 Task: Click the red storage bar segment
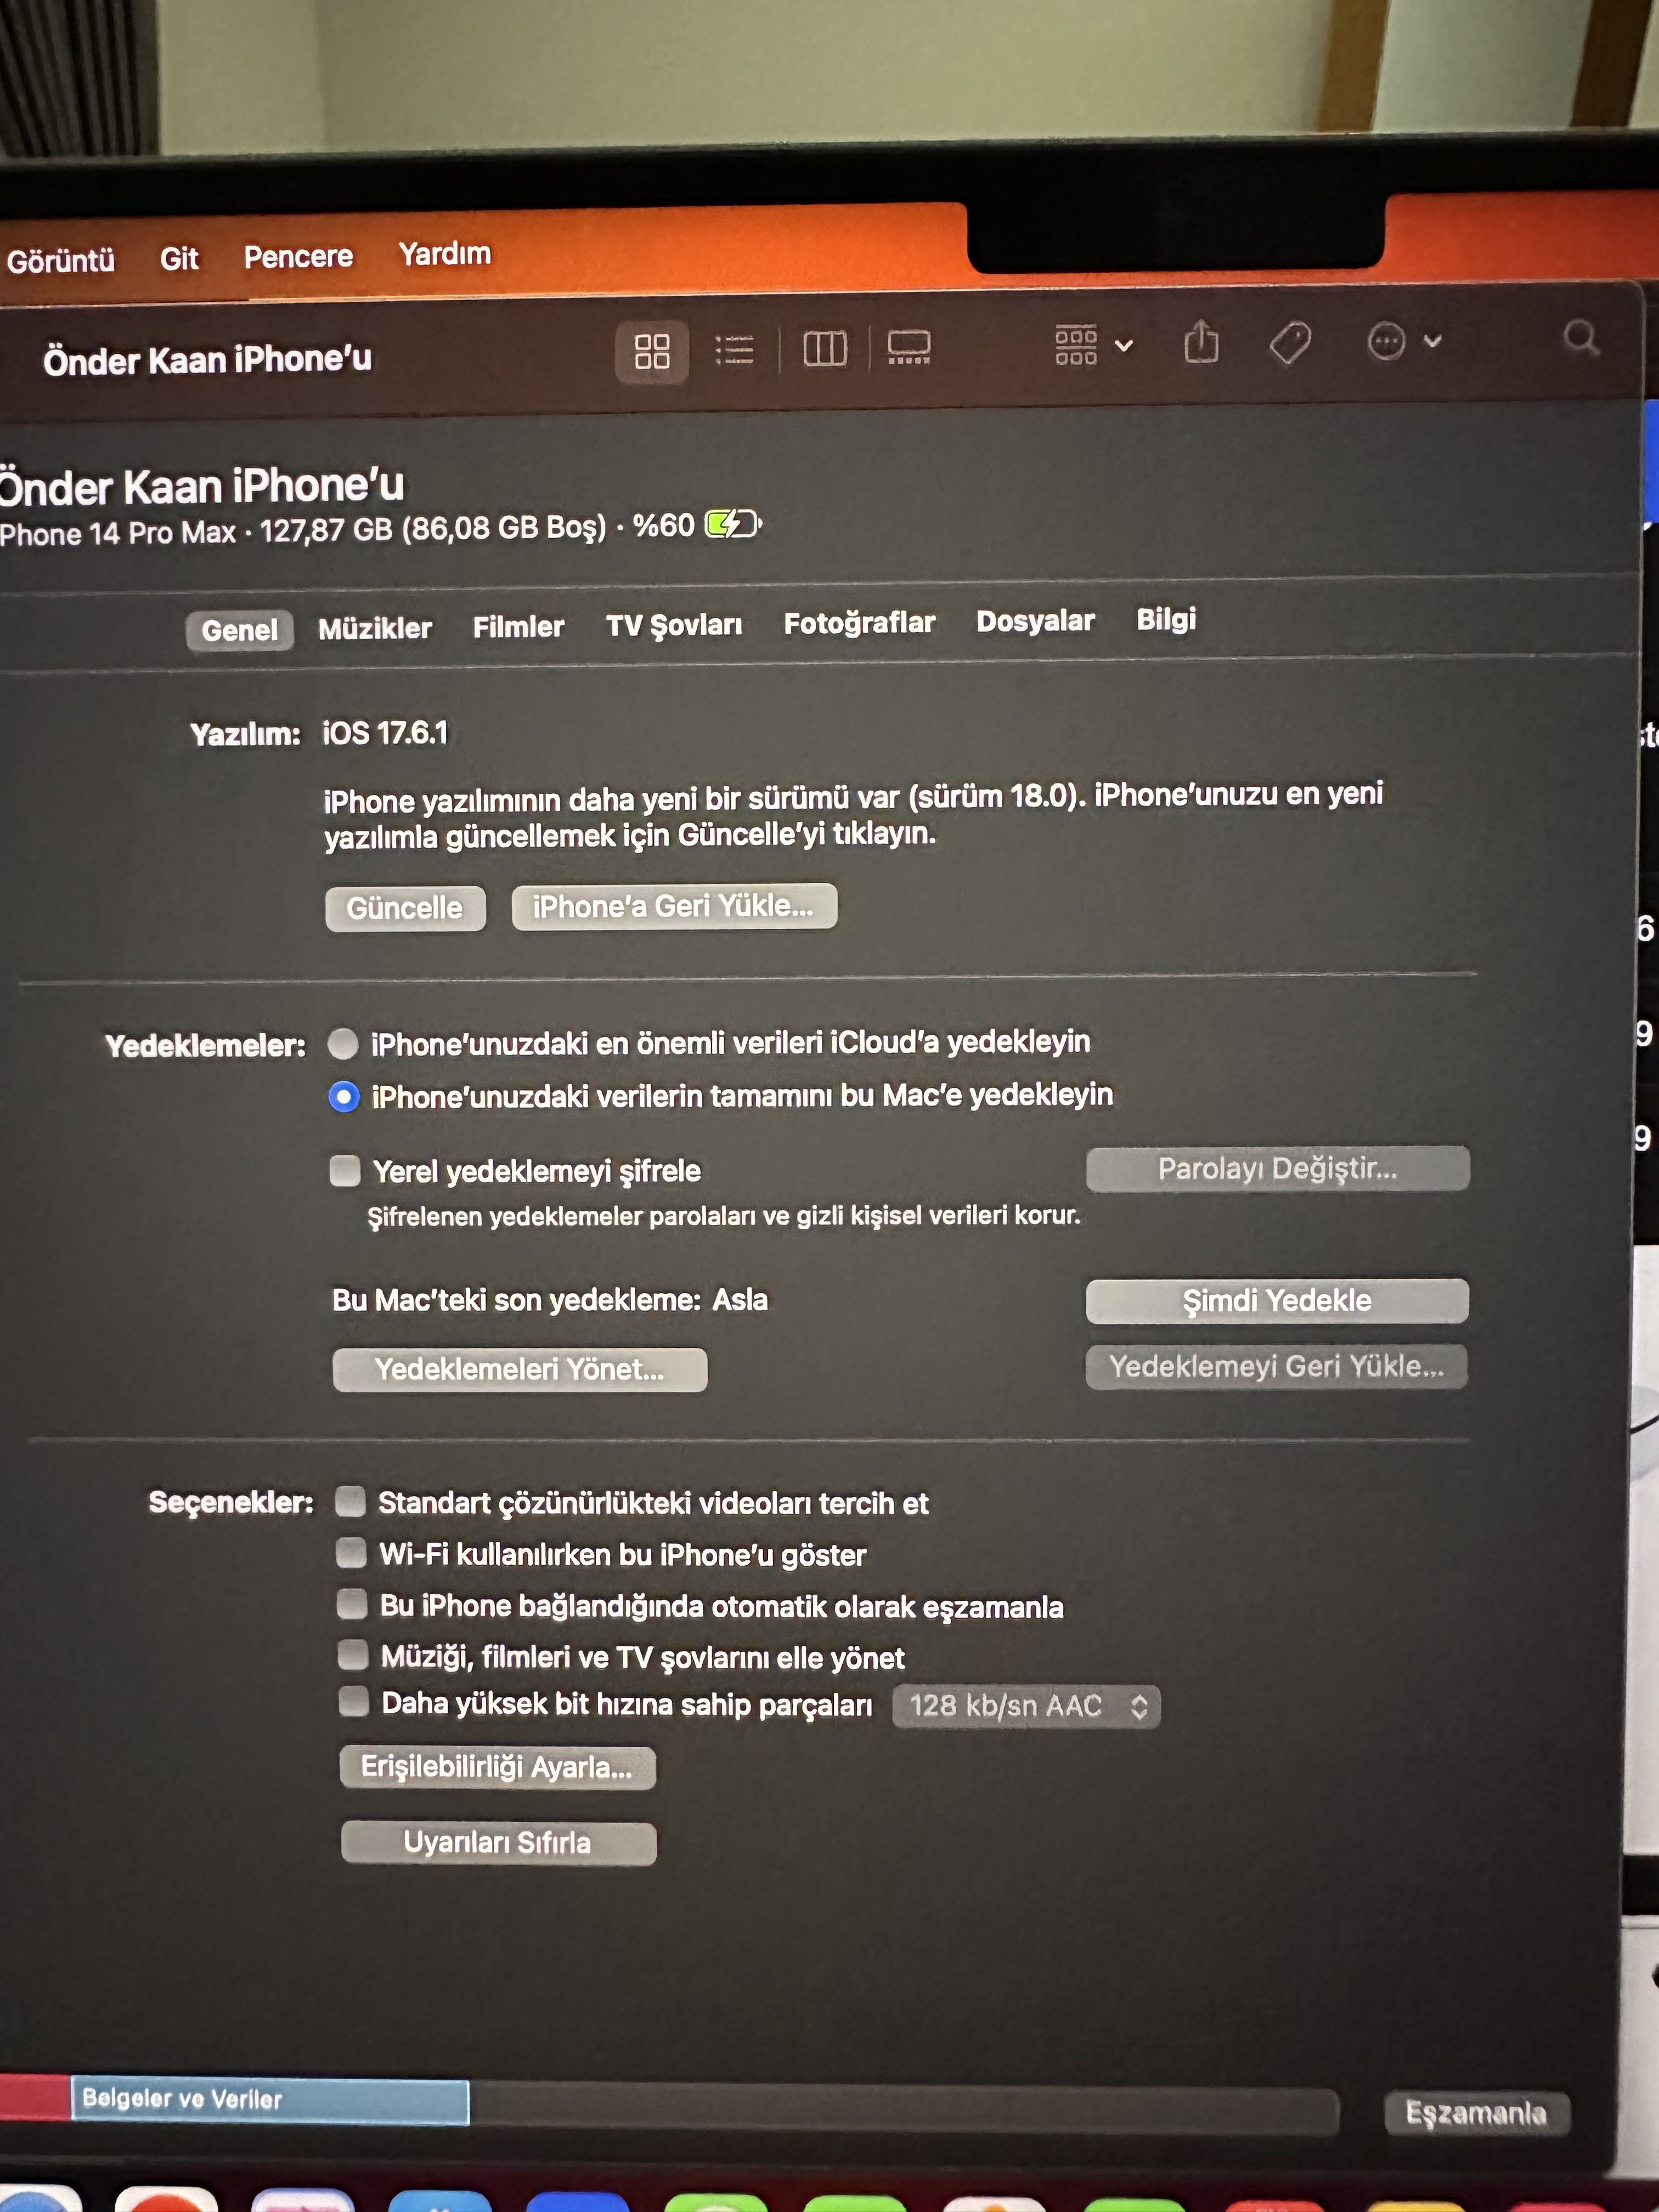pos(35,2098)
